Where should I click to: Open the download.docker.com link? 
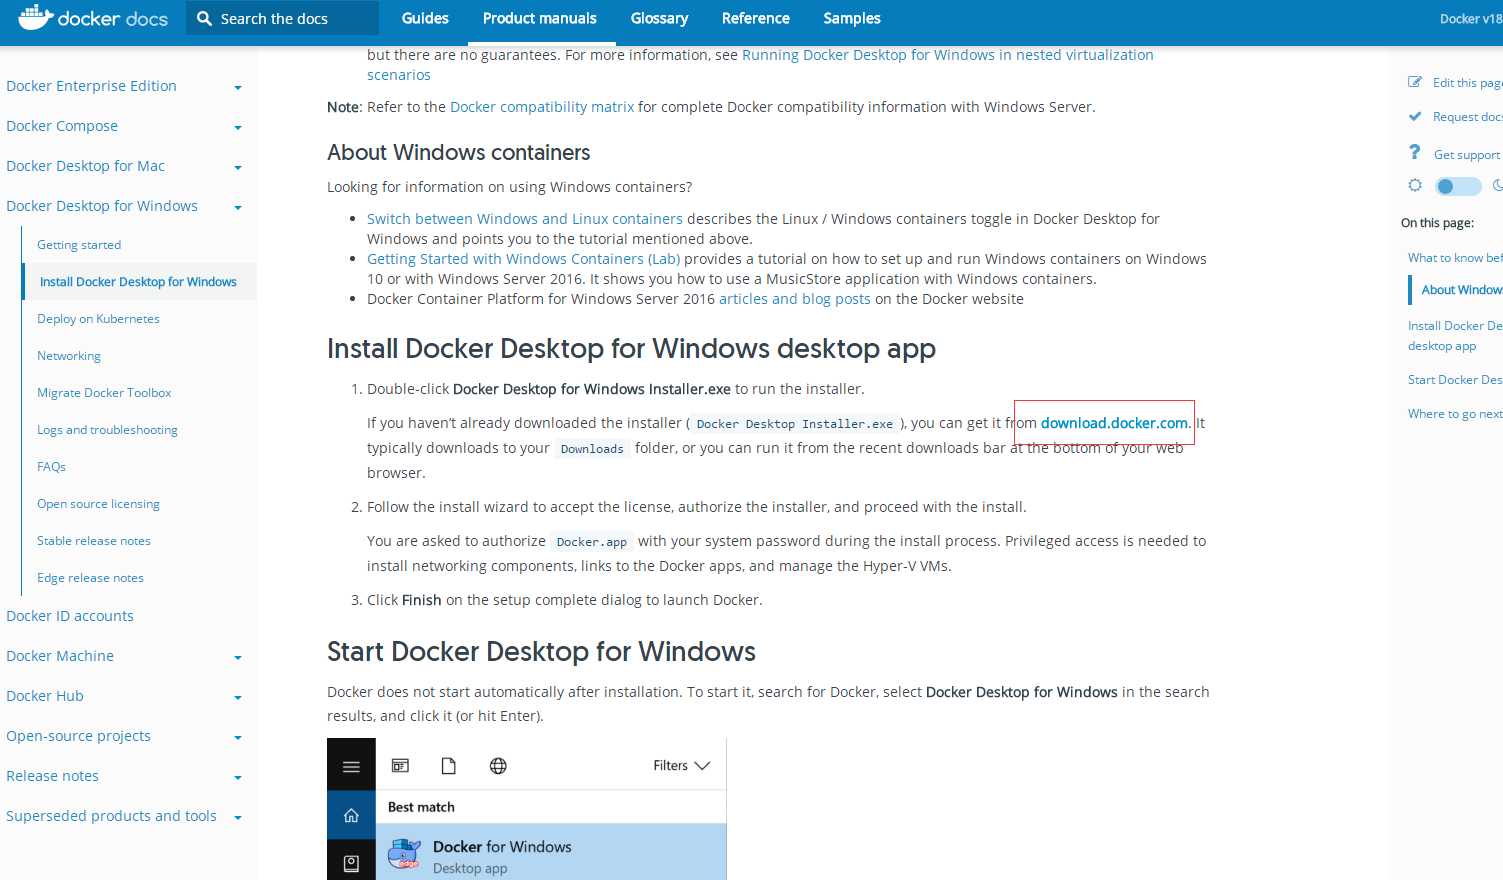pyautogui.click(x=1114, y=423)
